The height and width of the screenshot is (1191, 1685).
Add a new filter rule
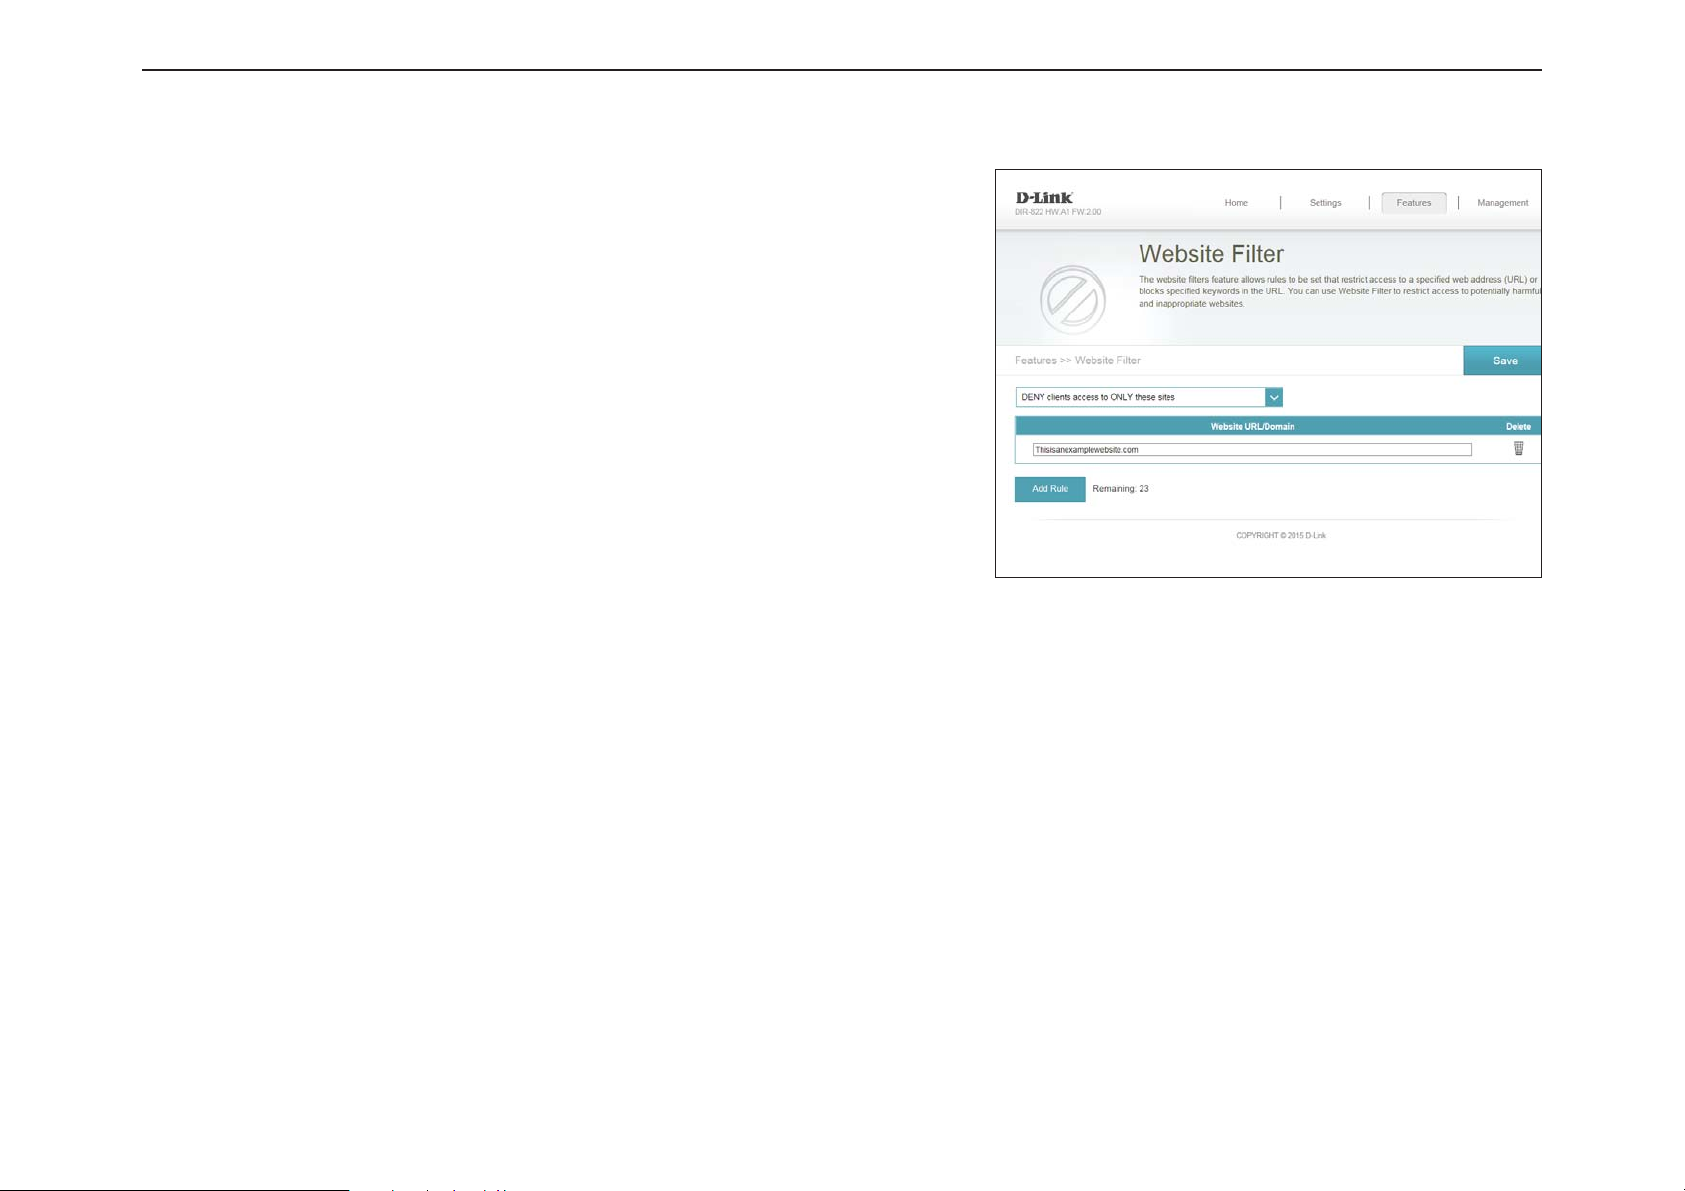[x=1050, y=489]
